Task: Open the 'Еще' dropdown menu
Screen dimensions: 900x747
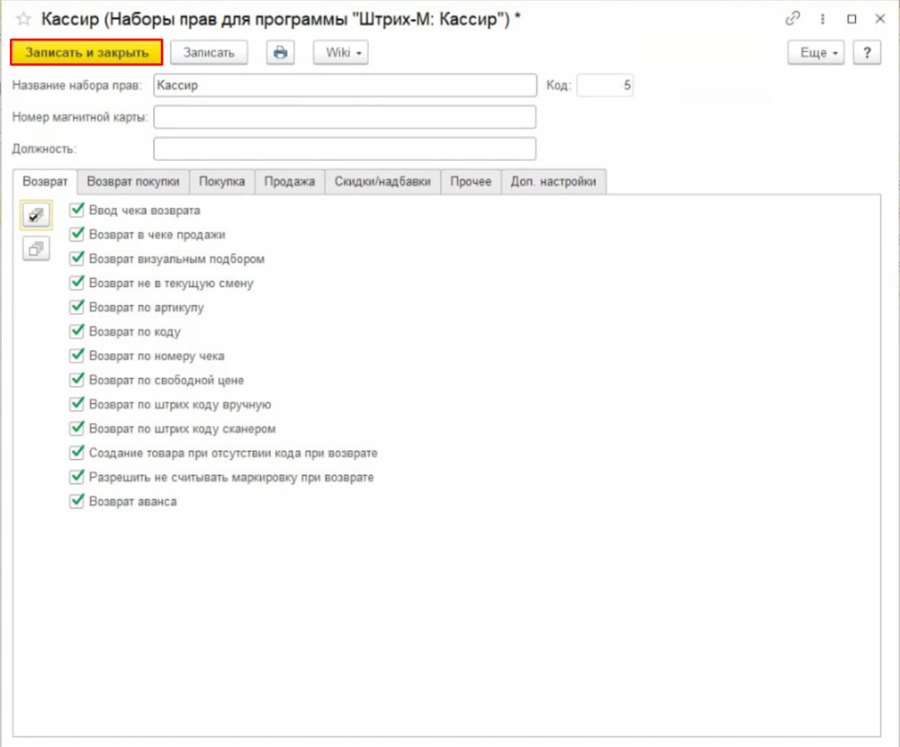Action: [x=816, y=53]
